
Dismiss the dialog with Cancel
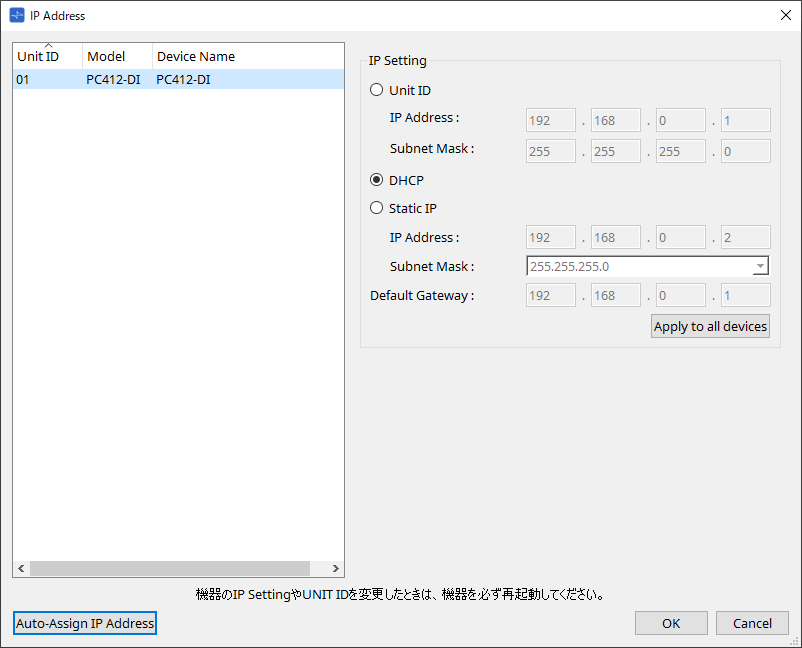click(752, 622)
